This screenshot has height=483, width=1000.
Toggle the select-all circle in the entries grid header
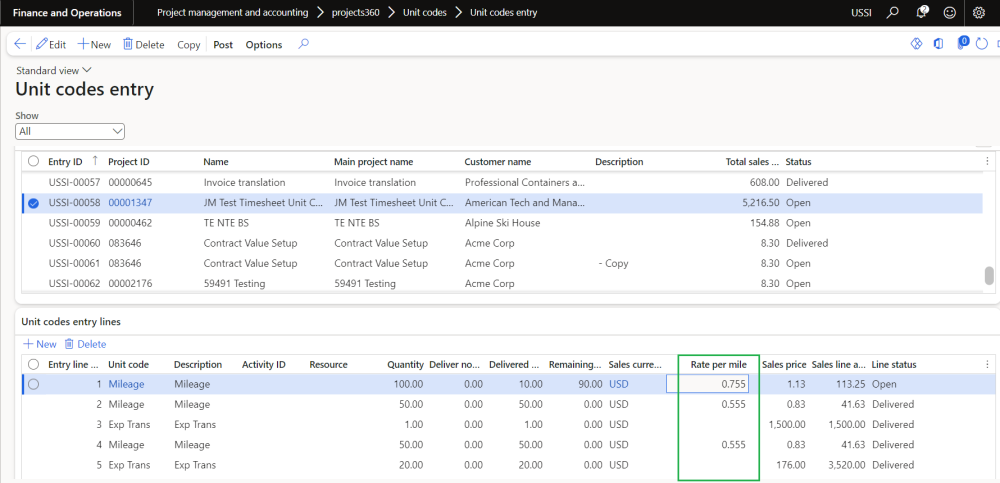pos(33,161)
